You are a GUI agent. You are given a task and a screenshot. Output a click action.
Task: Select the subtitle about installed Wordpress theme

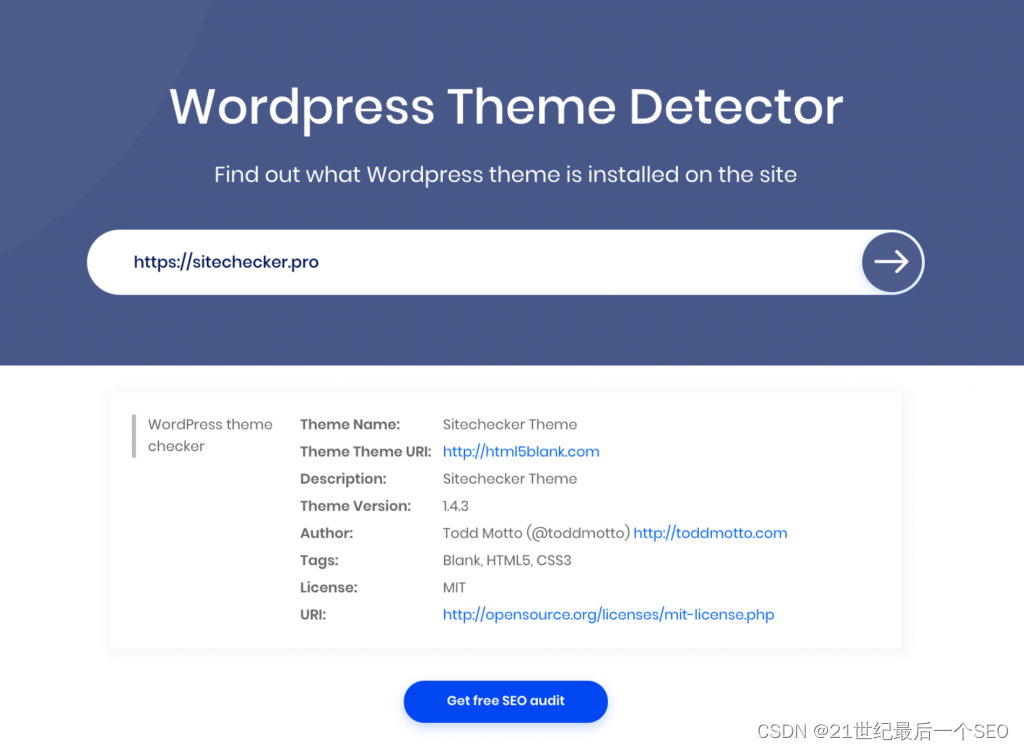click(505, 174)
